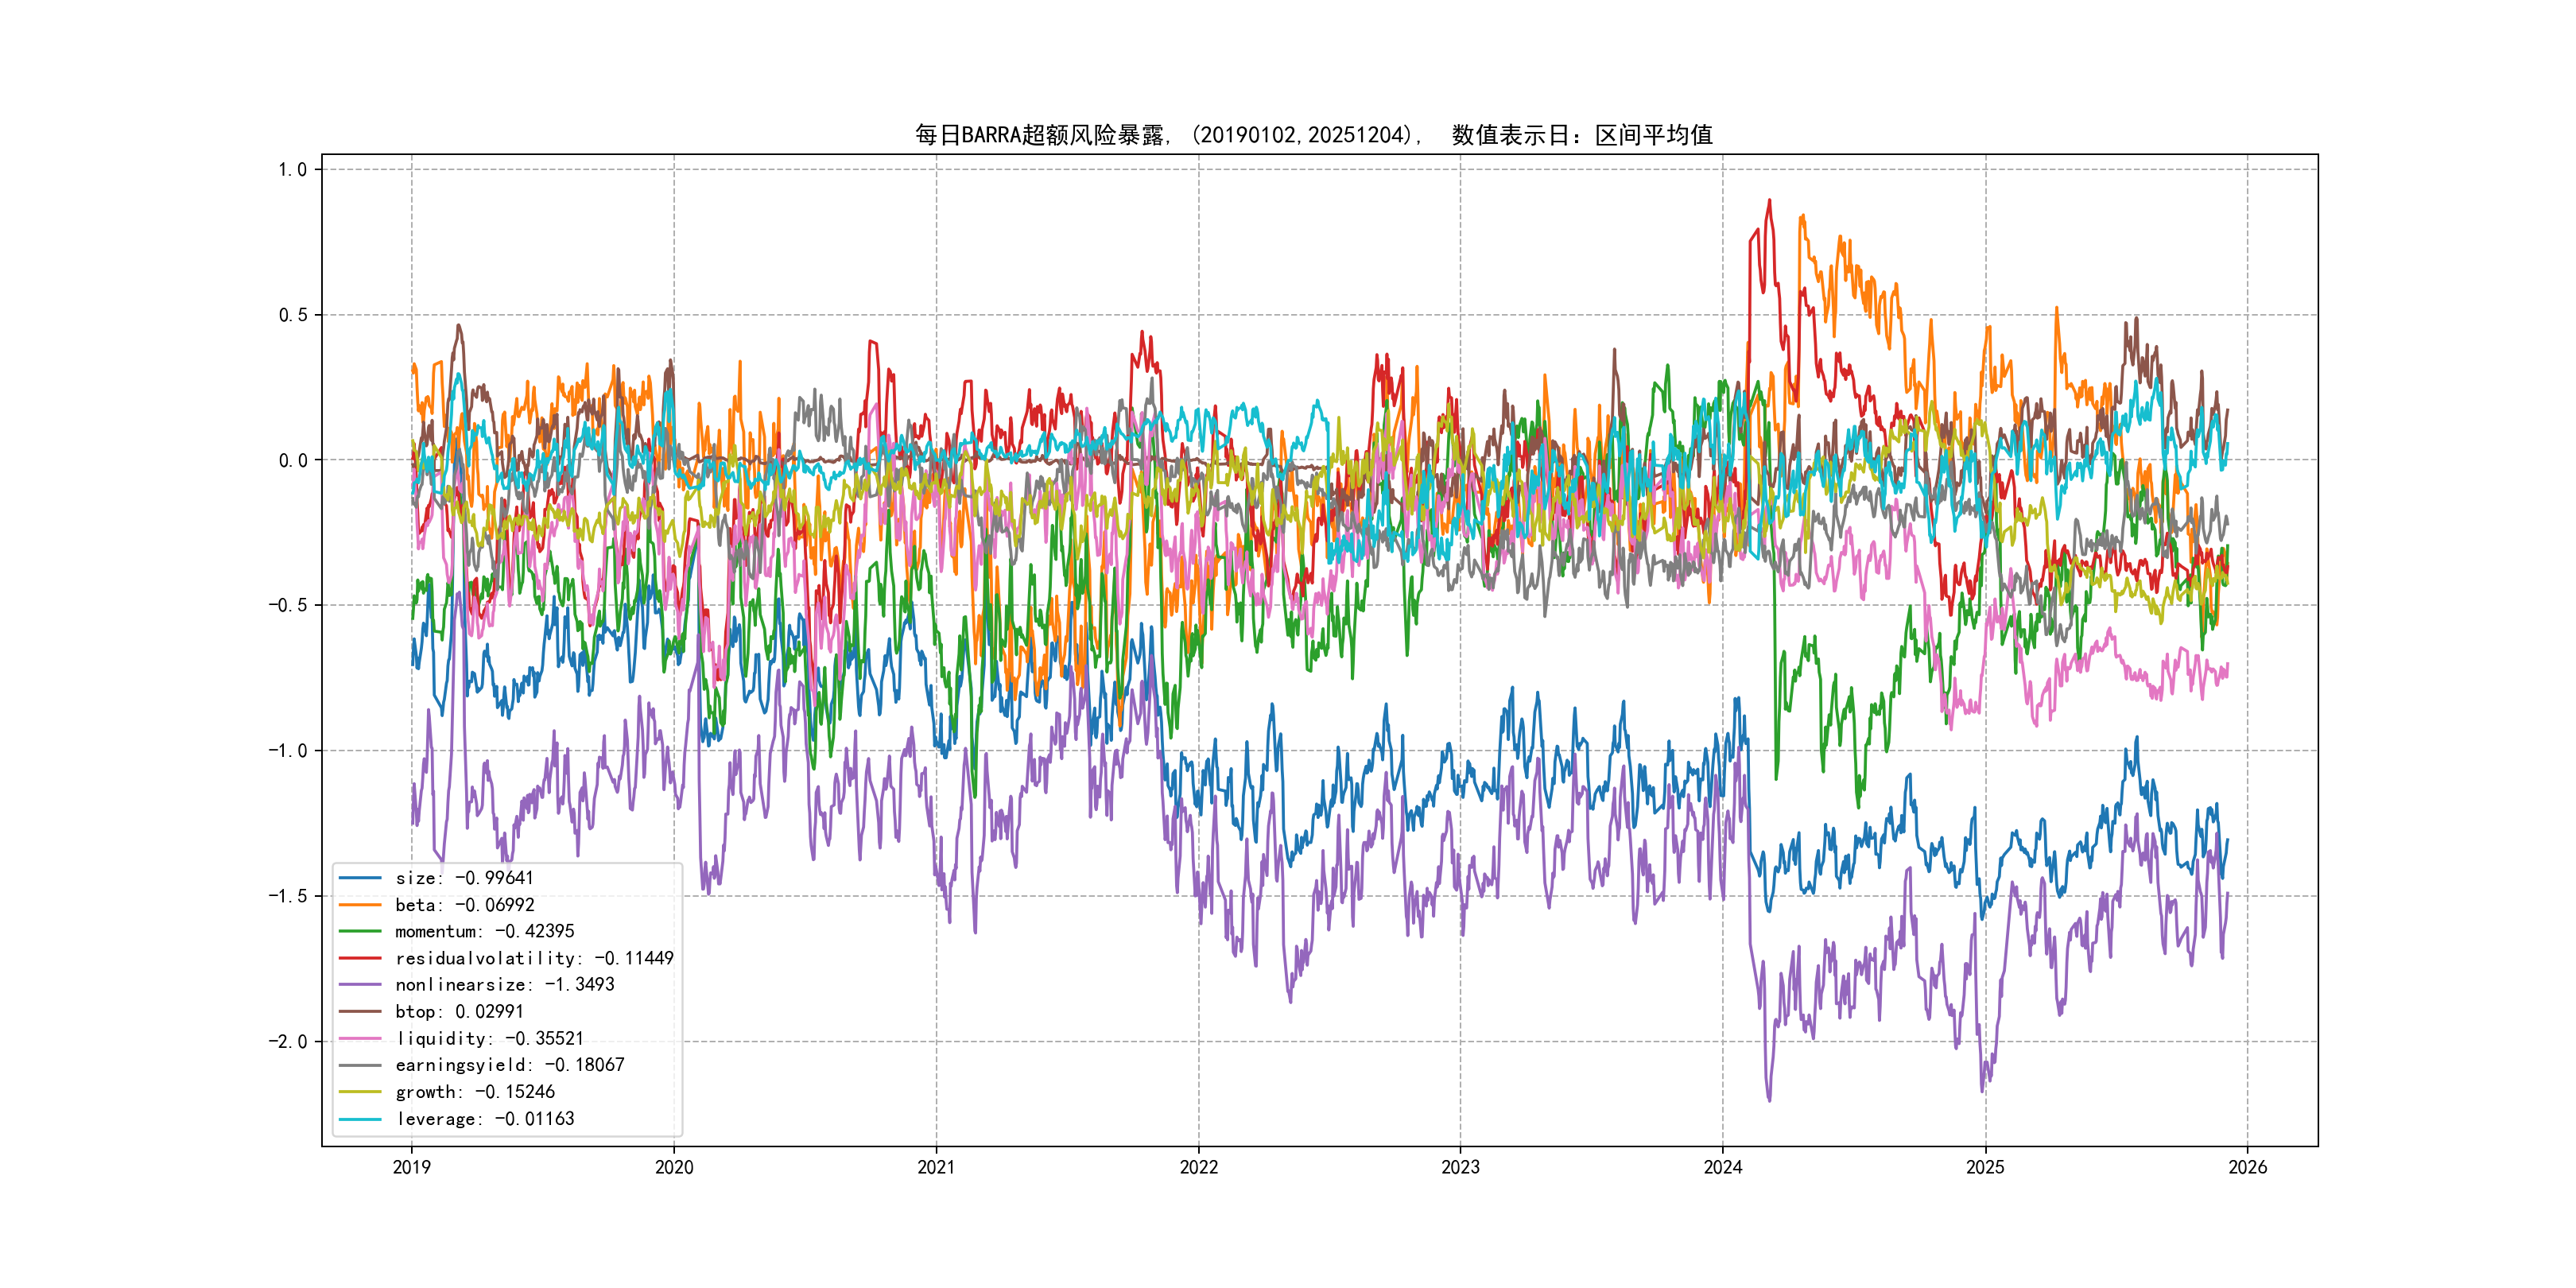Click the green momentum legend line swatch
This screenshot has height=1288, width=2576.
coord(360,931)
